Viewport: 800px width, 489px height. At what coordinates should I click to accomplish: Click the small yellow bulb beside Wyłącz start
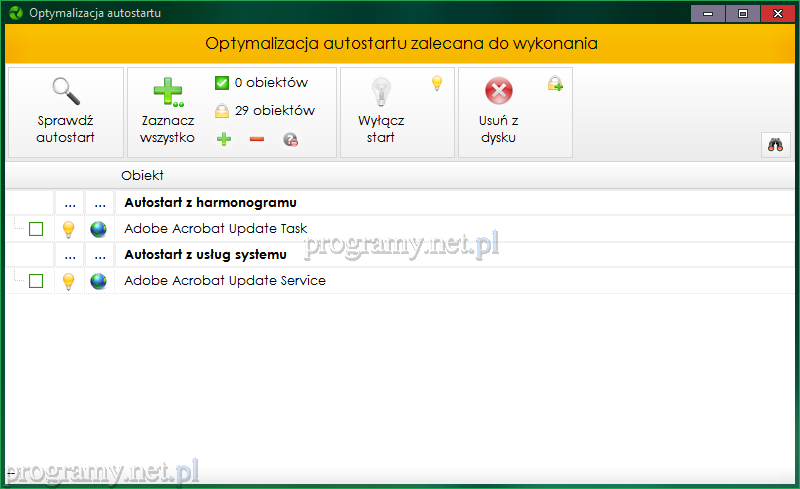[436, 84]
